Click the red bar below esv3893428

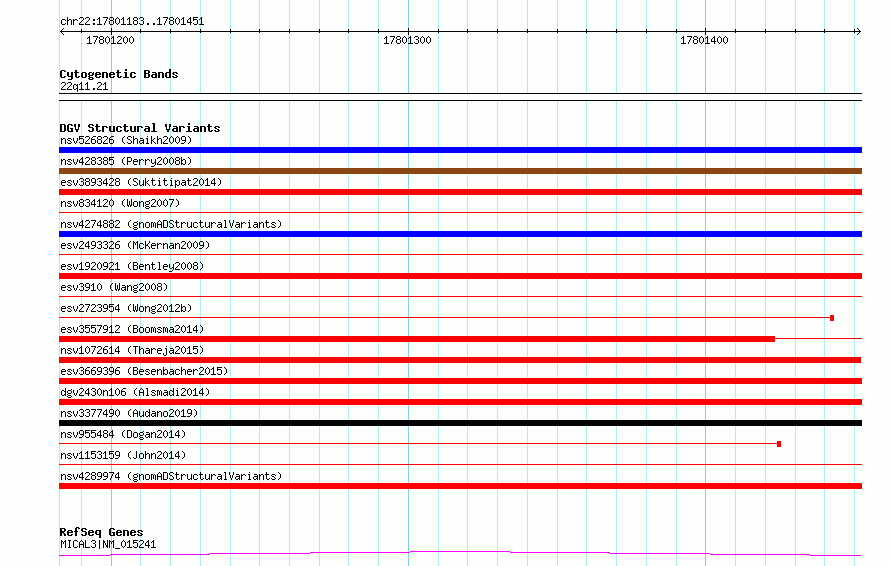coord(460,192)
